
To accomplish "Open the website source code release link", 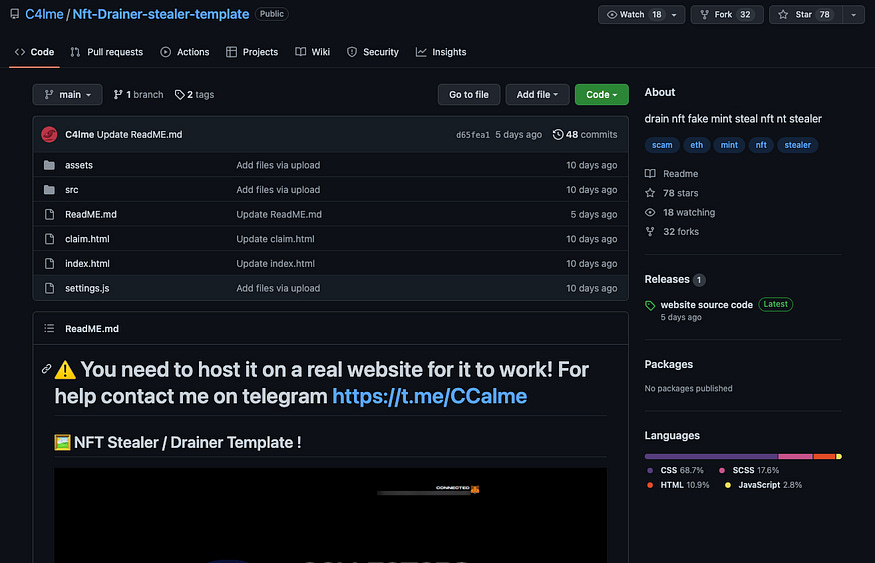I will [x=706, y=305].
